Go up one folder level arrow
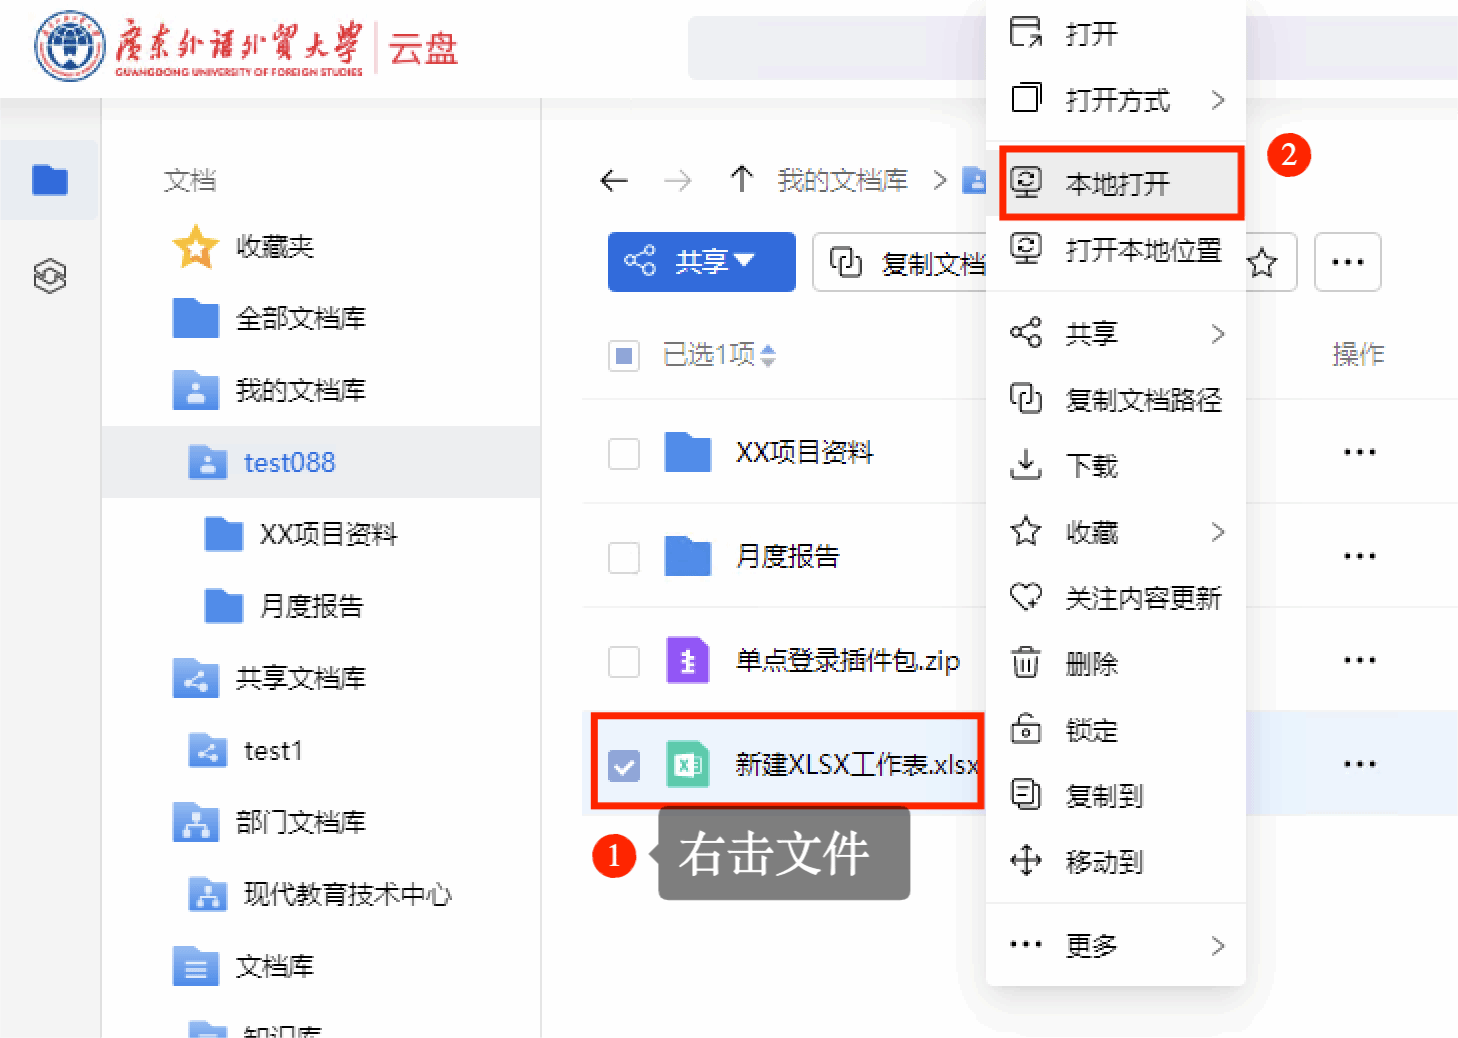 [741, 180]
